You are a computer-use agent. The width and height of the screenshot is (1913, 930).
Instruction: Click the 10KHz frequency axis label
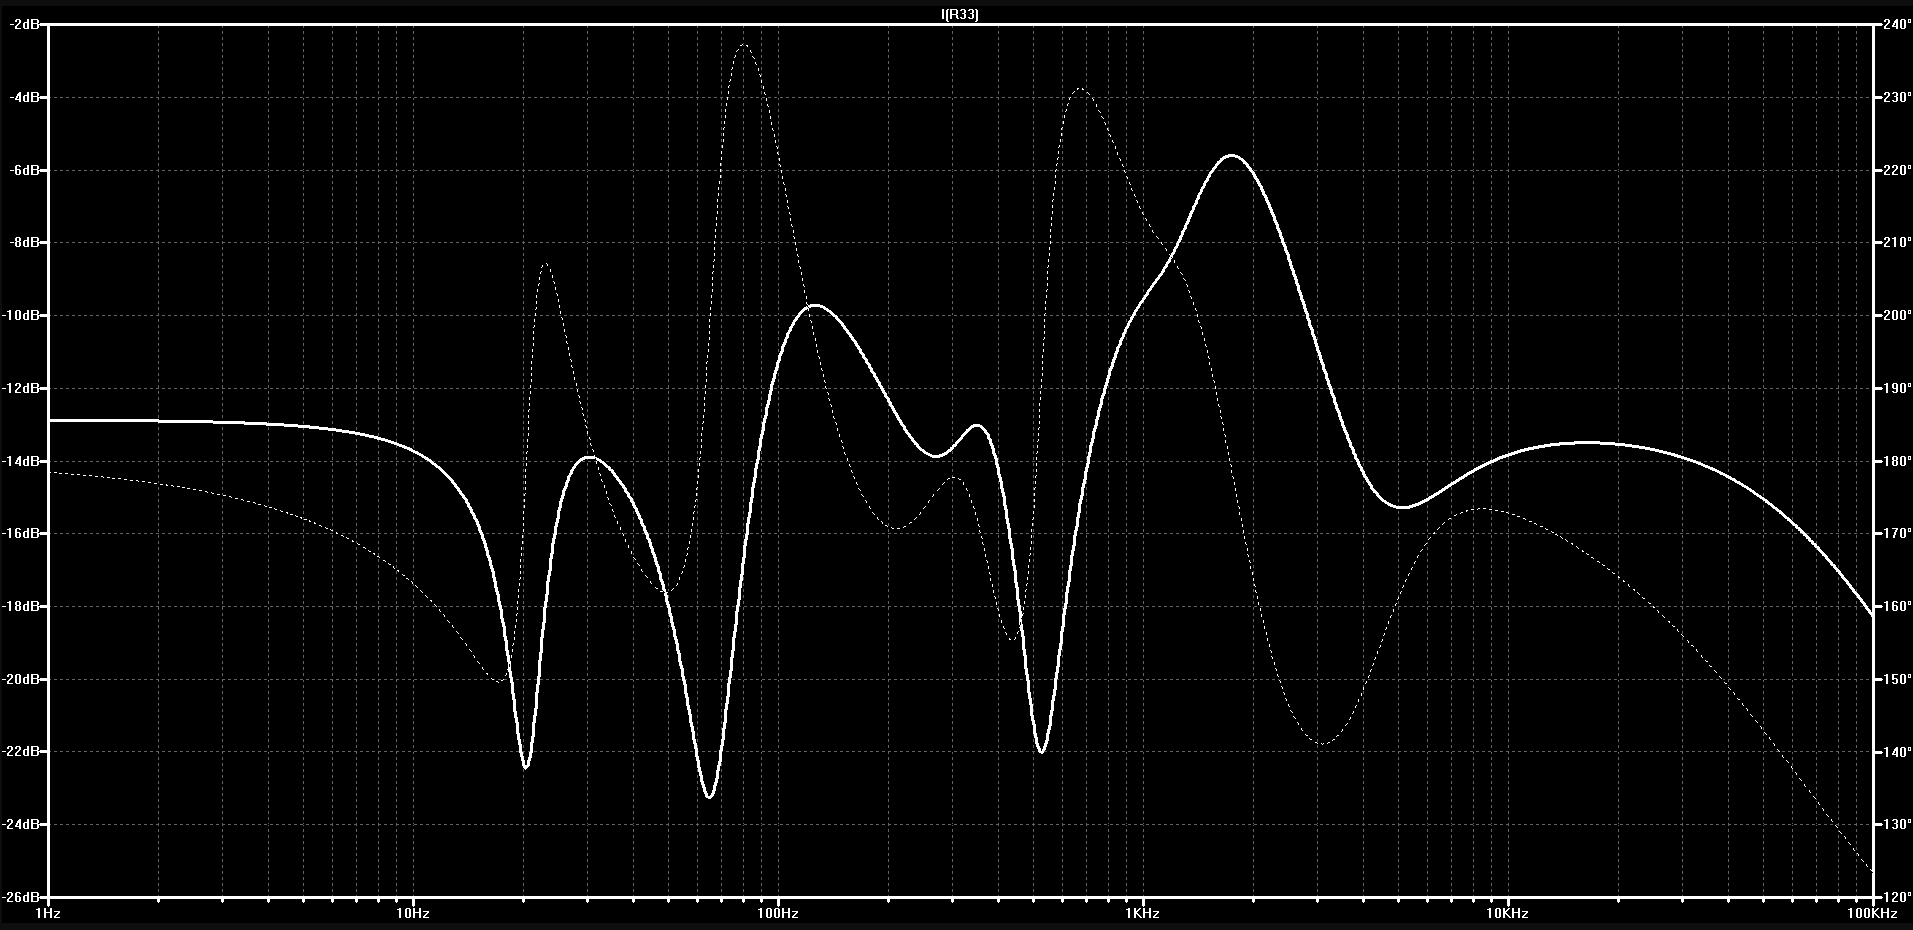coord(1506,914)
